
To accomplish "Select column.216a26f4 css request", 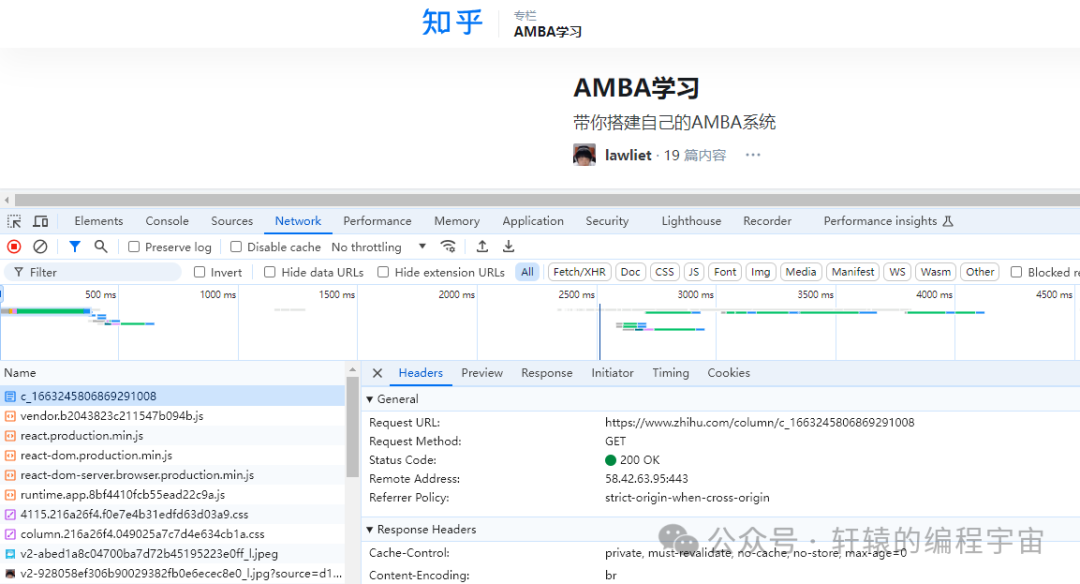I will (x=172, y=534).
